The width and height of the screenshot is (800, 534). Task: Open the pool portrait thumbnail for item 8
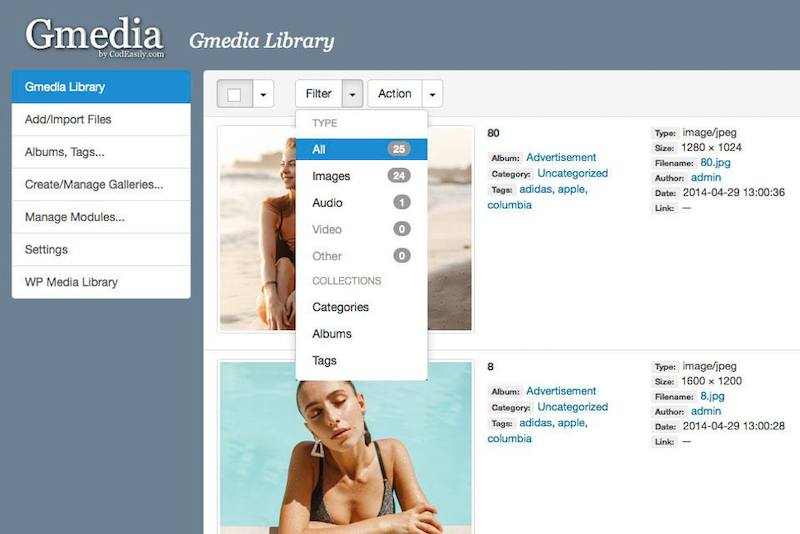[x=346, y=448]
